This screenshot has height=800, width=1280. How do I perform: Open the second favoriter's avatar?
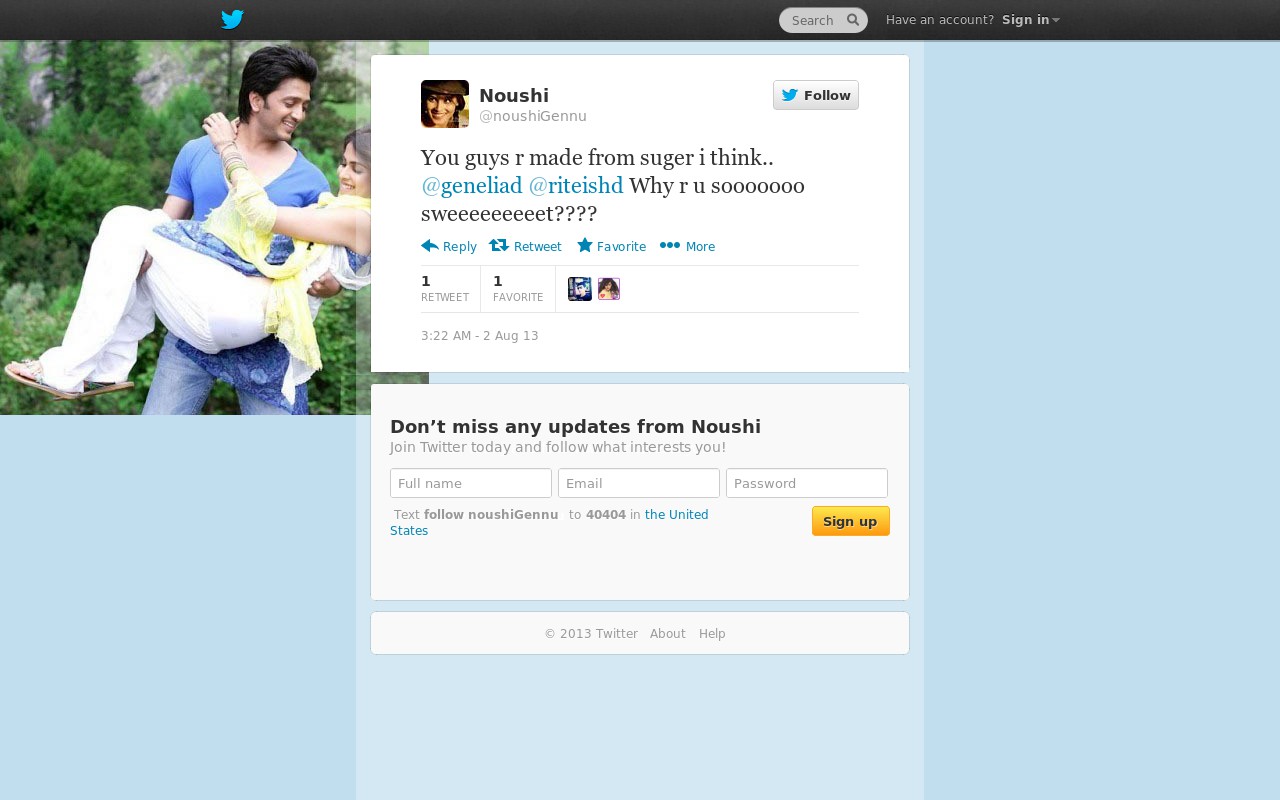point(609,289)
